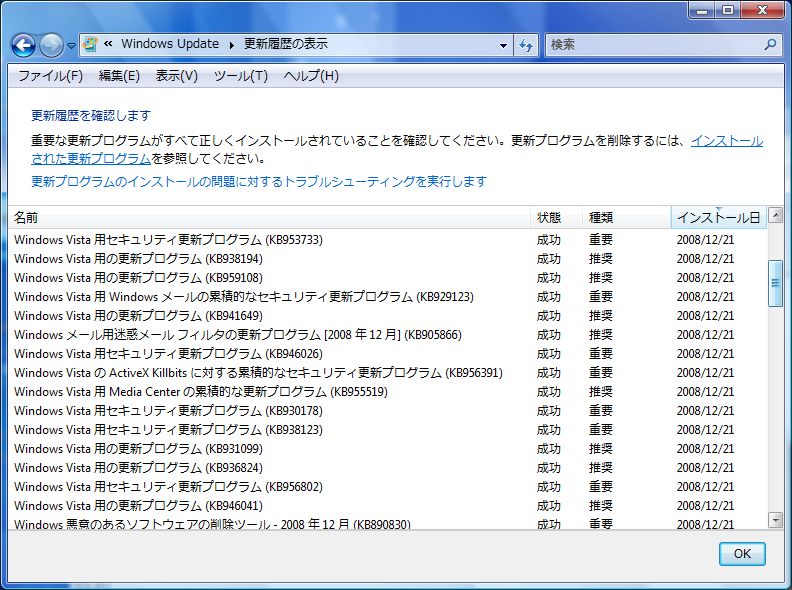
Task: Click the list scrollbar up arrow
Action: 775,216
